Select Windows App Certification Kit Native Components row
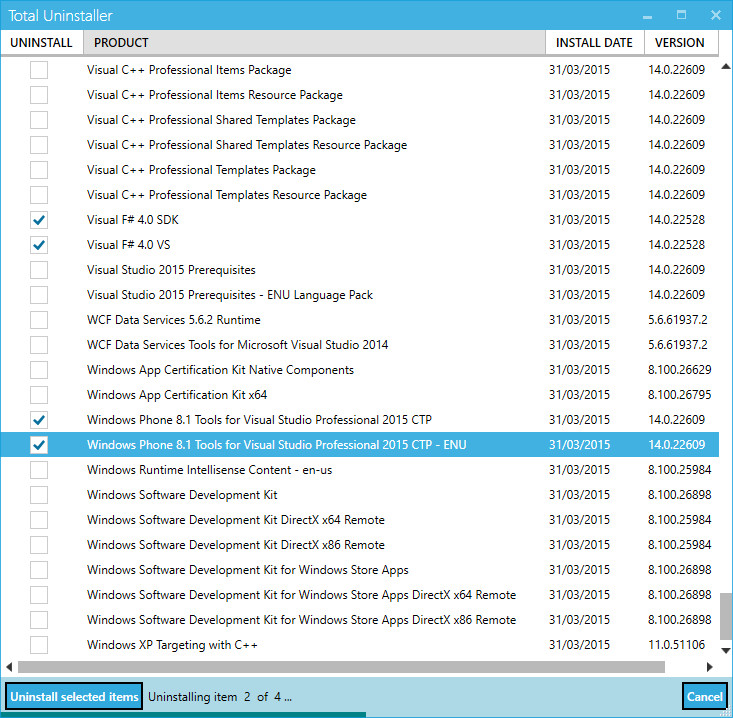Image resolution: width=733 pixels, height=718 pixels. (359, 370)
